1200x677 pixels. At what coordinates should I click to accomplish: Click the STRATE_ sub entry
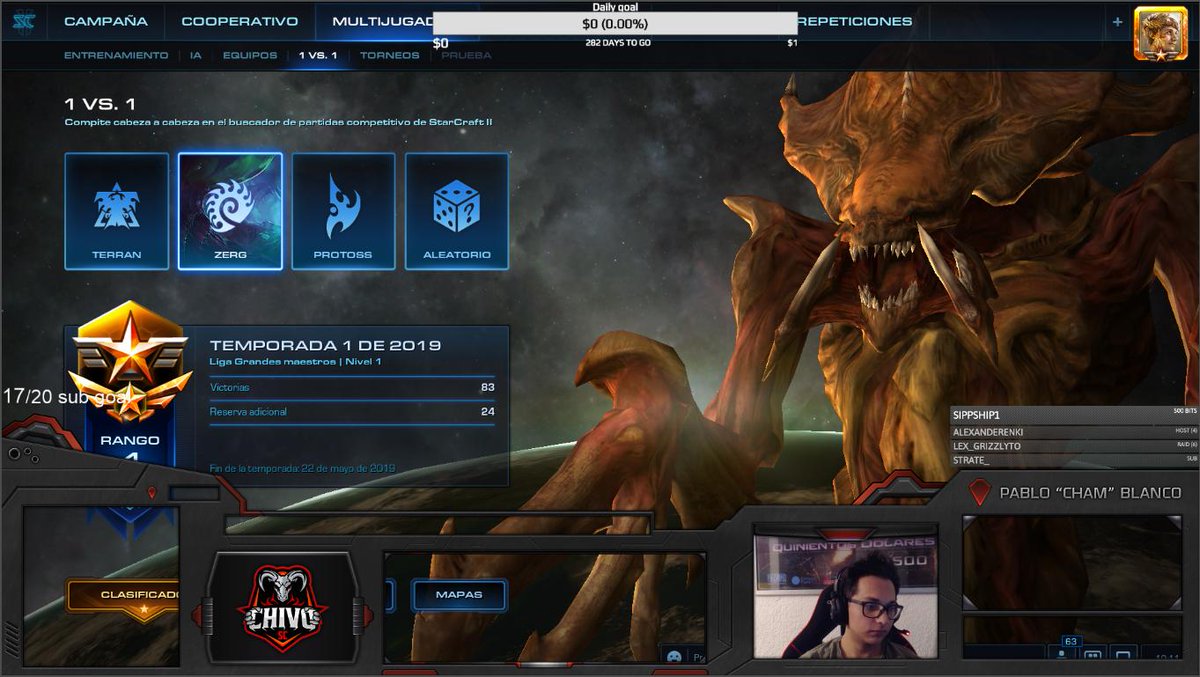coord(1075,460)
